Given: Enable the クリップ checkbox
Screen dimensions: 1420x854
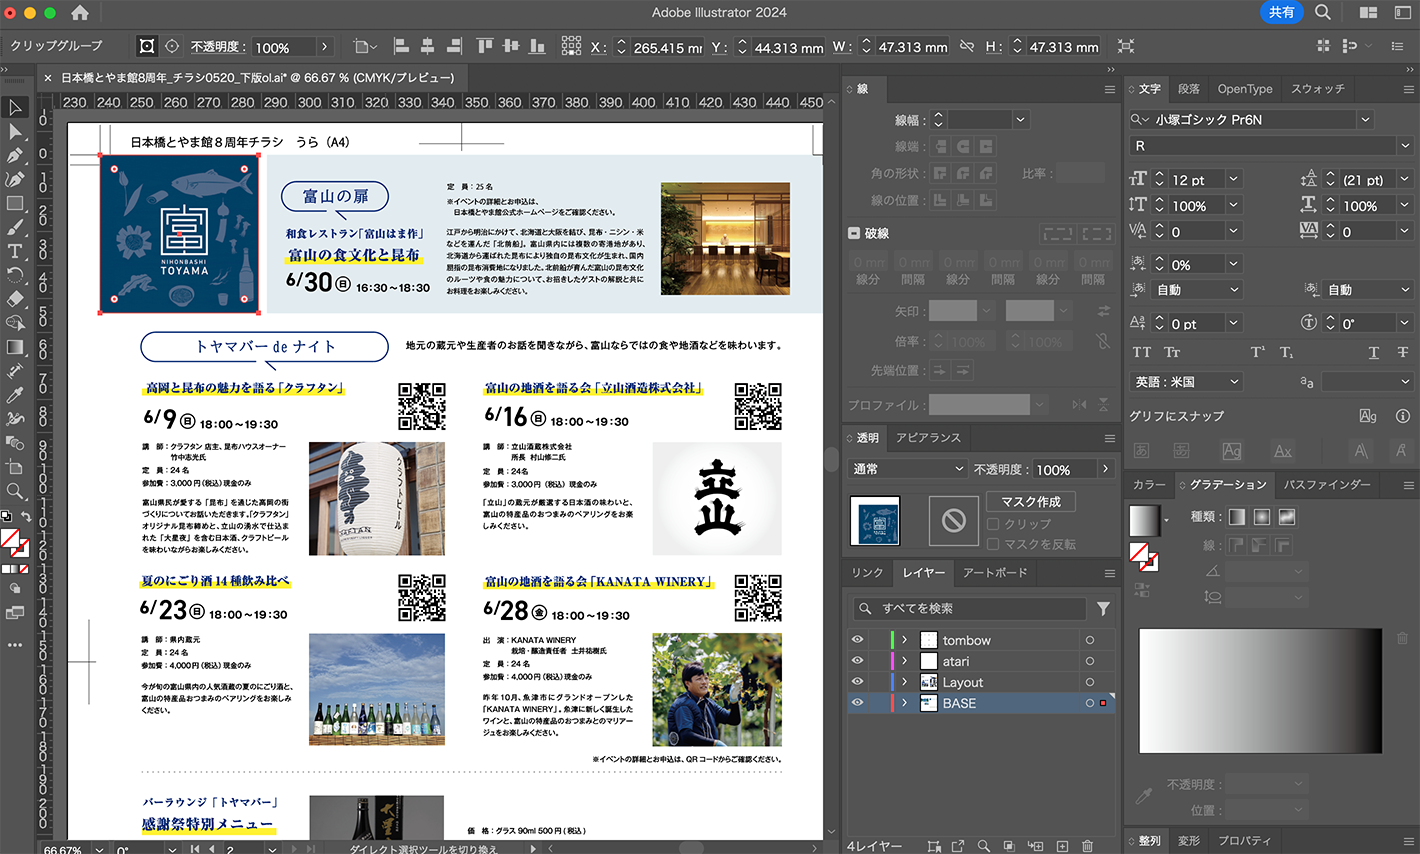Looking at the screenshot, I should (993, 524).
